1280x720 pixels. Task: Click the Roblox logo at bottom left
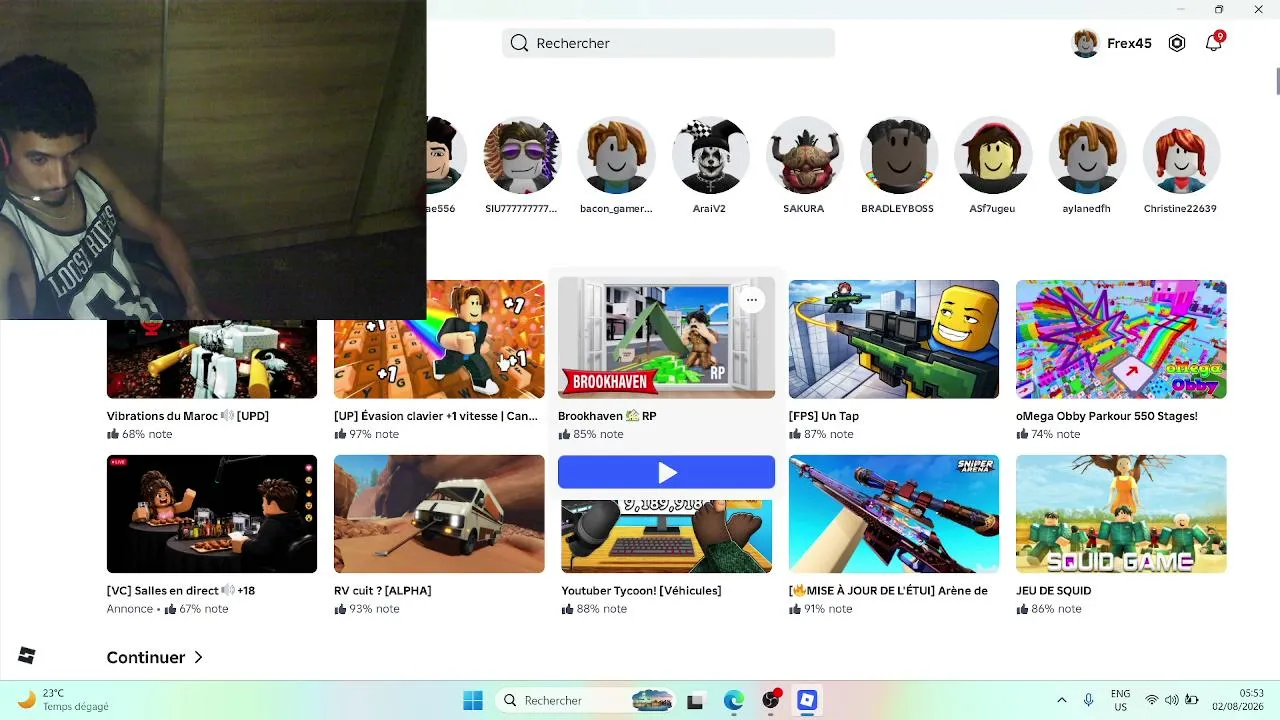(27, 655)
